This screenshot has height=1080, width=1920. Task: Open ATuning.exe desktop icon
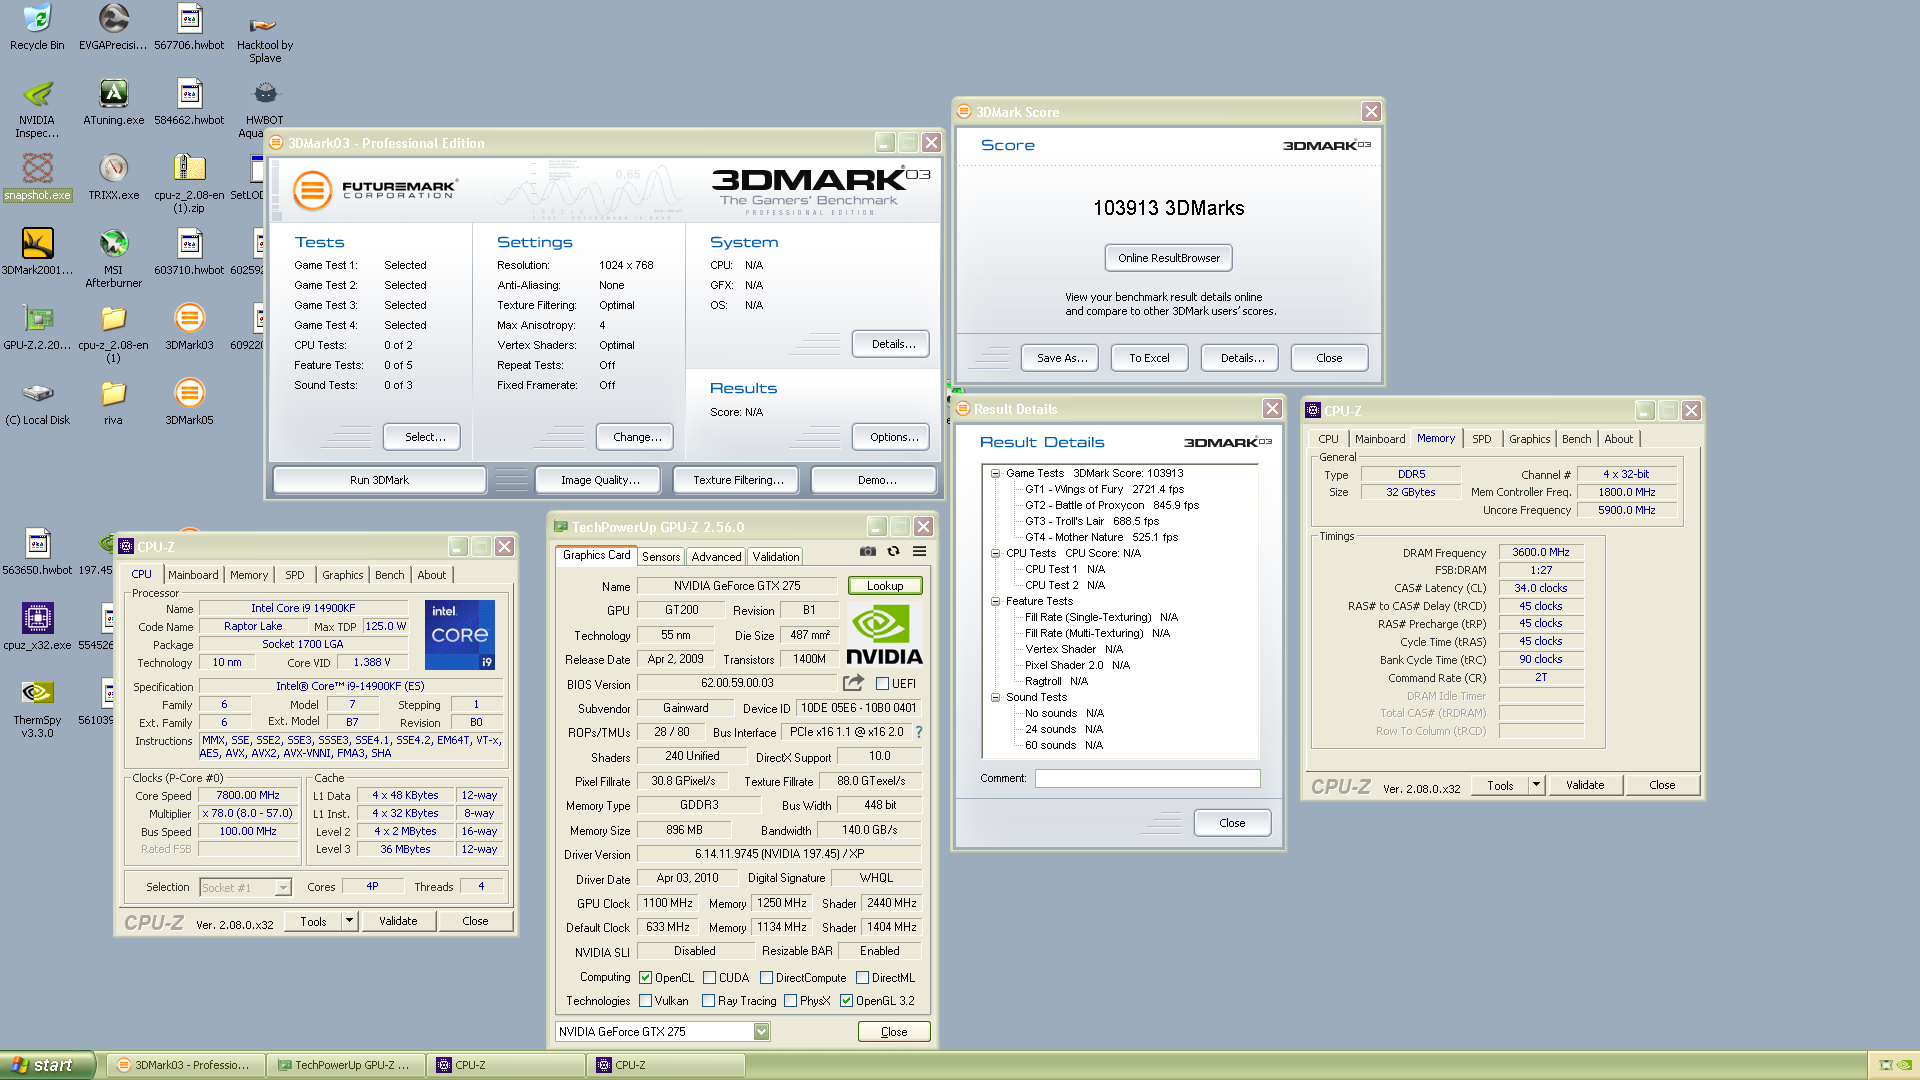(x=113, y=102)
